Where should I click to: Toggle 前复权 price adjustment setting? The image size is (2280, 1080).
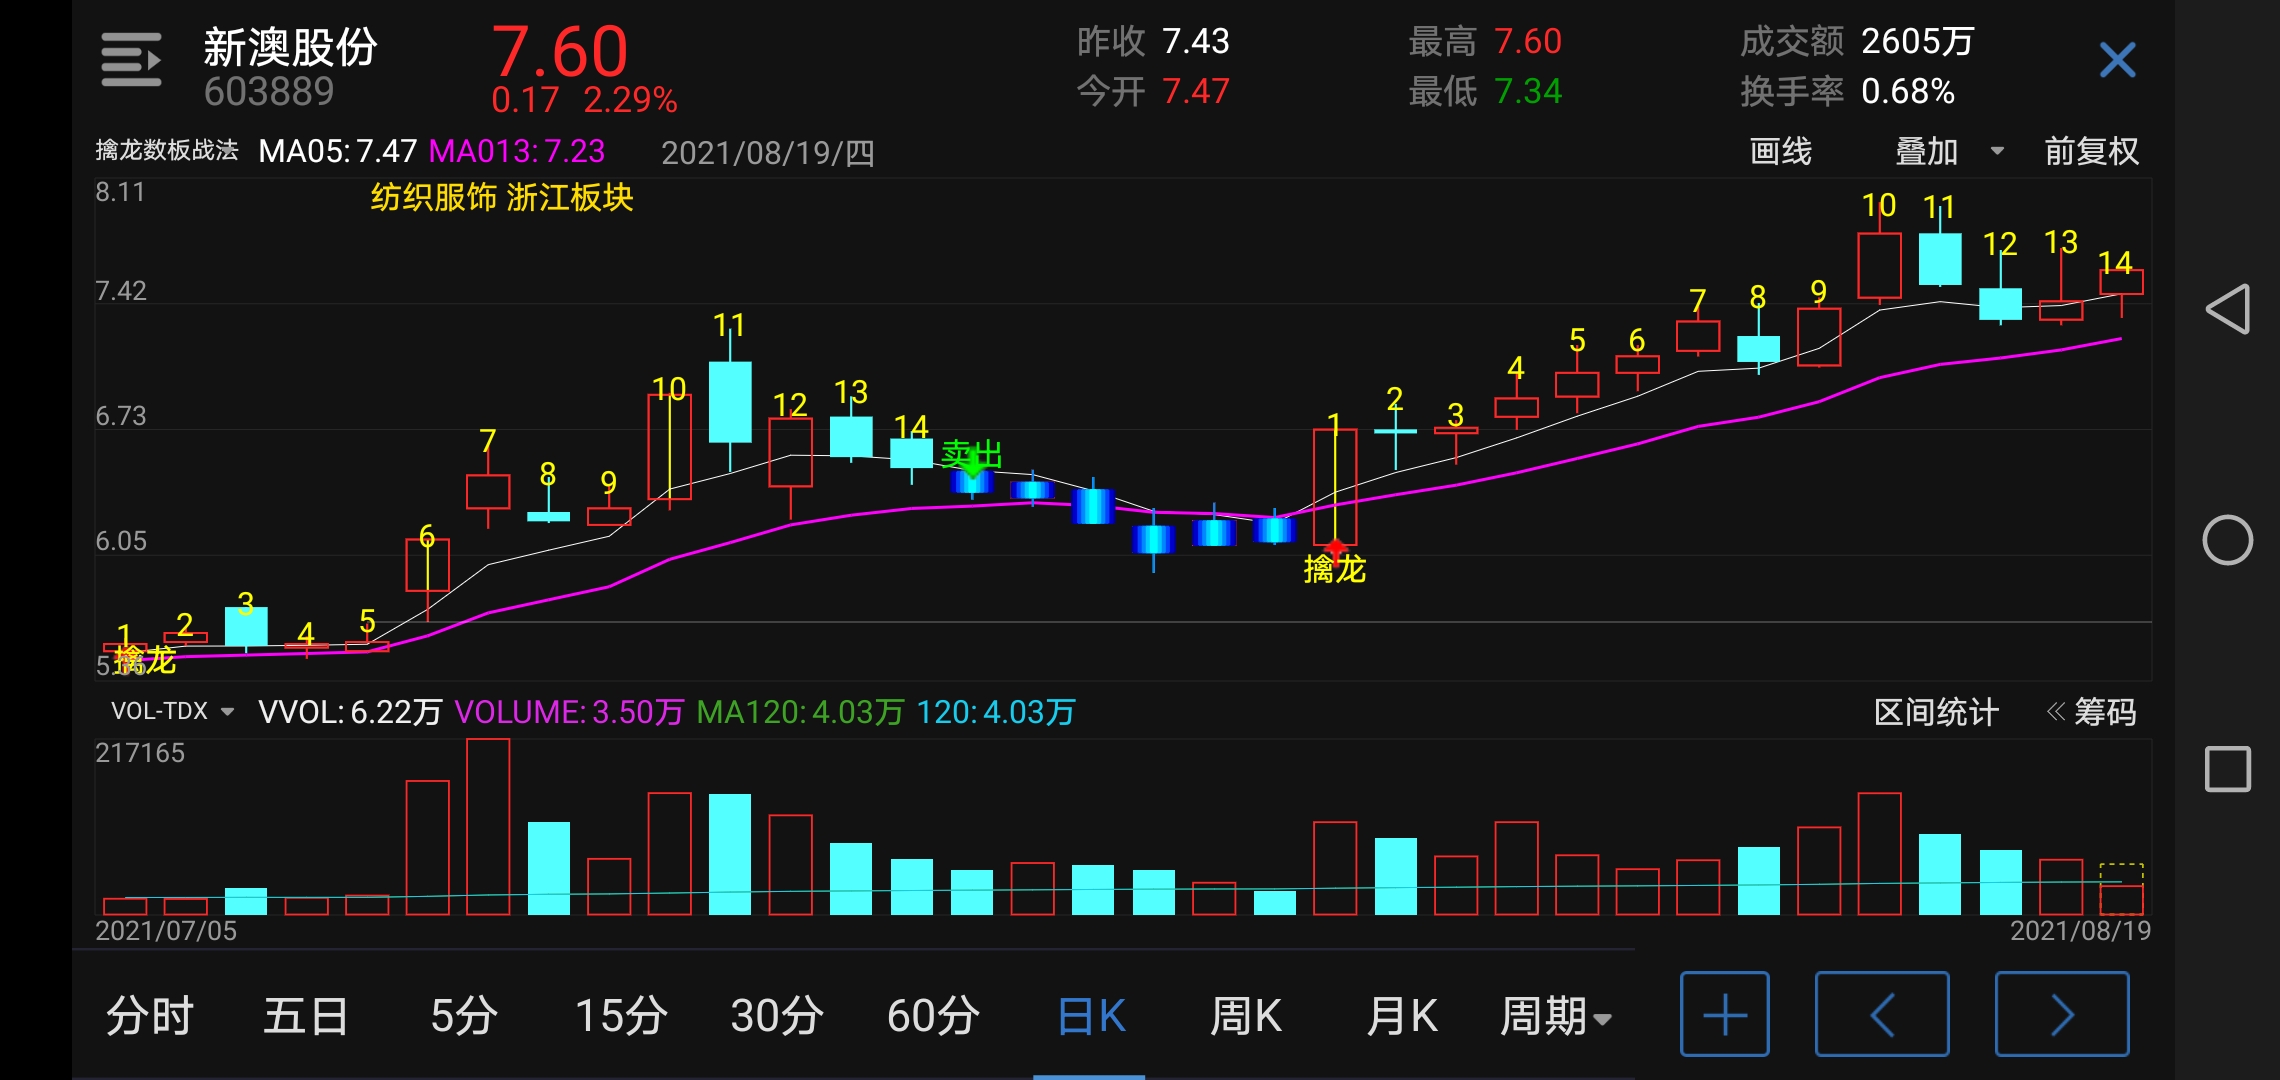2091,151
